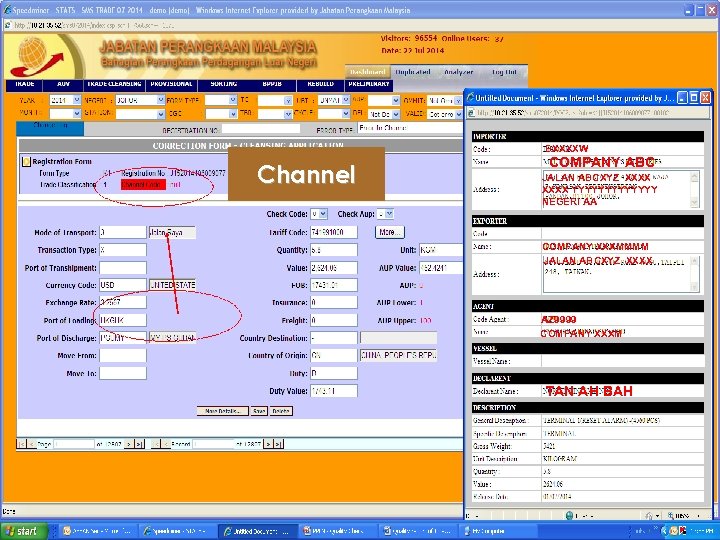This screenshot has height=540, width=720.
Task: Switch to the Duplicated tab
Action: (413, 72)
